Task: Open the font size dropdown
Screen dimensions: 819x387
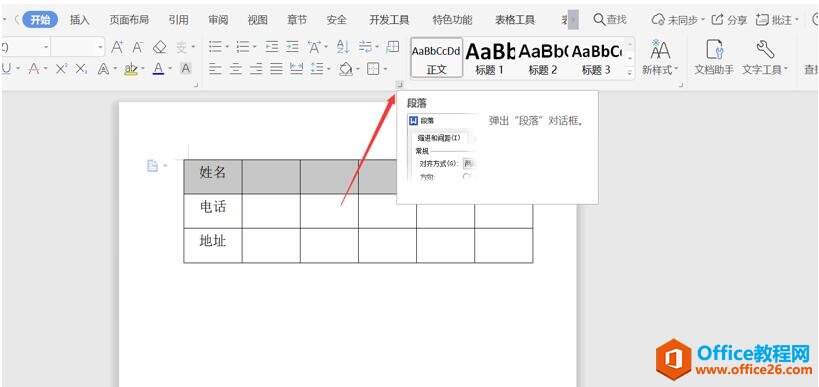Action: click(x=100, y=47)
